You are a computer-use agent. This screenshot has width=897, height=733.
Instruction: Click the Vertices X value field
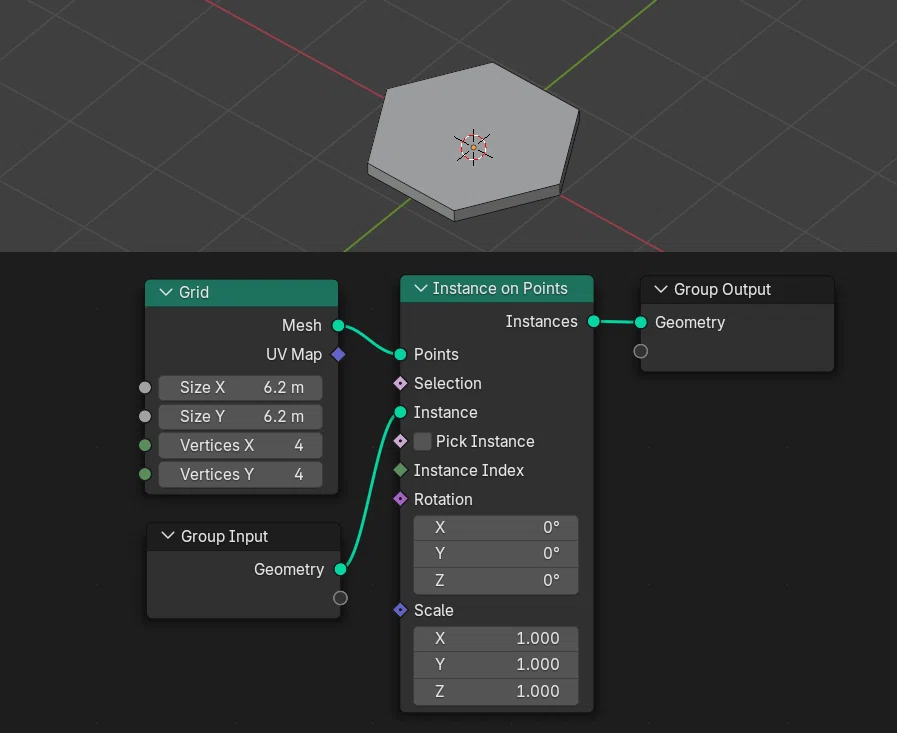coord(240,445)
